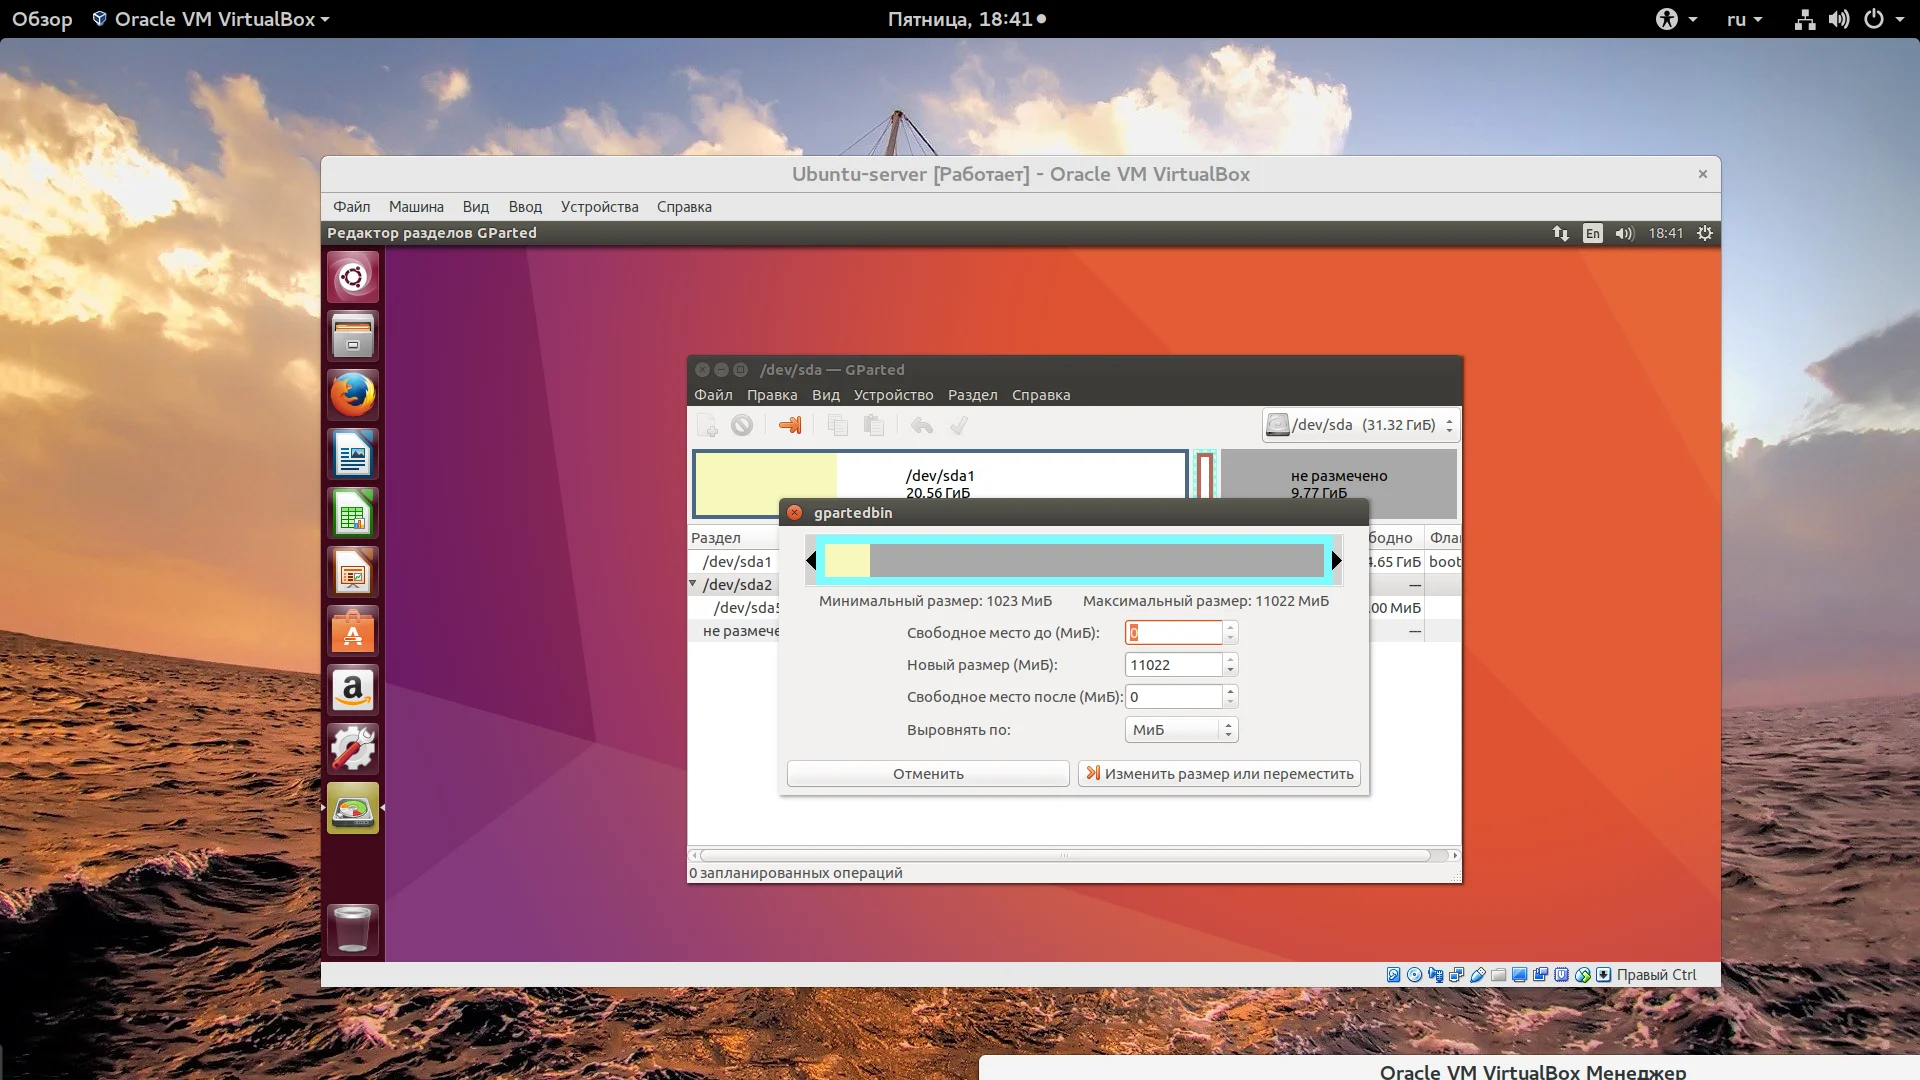This screenshot has height=1080, width=1920.
Task: Click the Amazon launcher icon
Action: click(353, 690)
